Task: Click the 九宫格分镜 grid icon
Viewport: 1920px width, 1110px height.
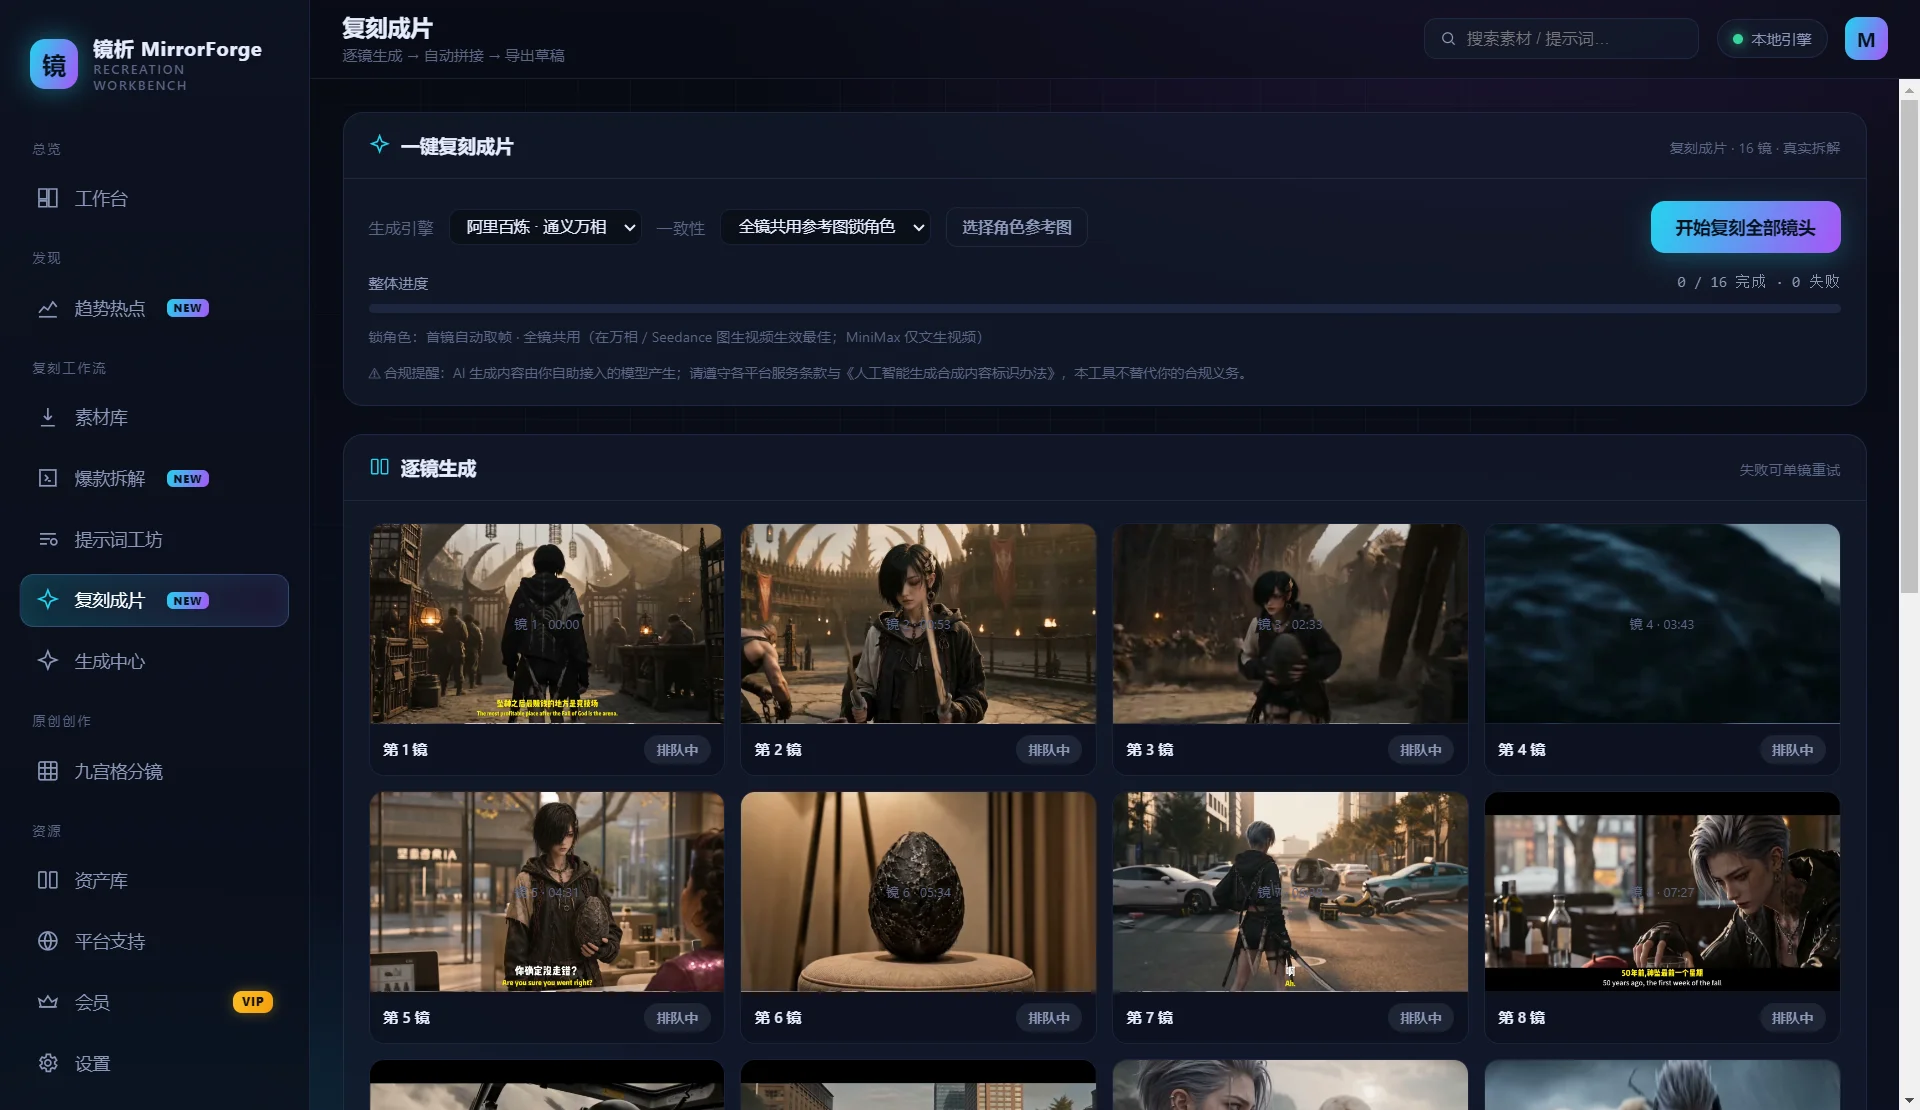Action: 47,771
